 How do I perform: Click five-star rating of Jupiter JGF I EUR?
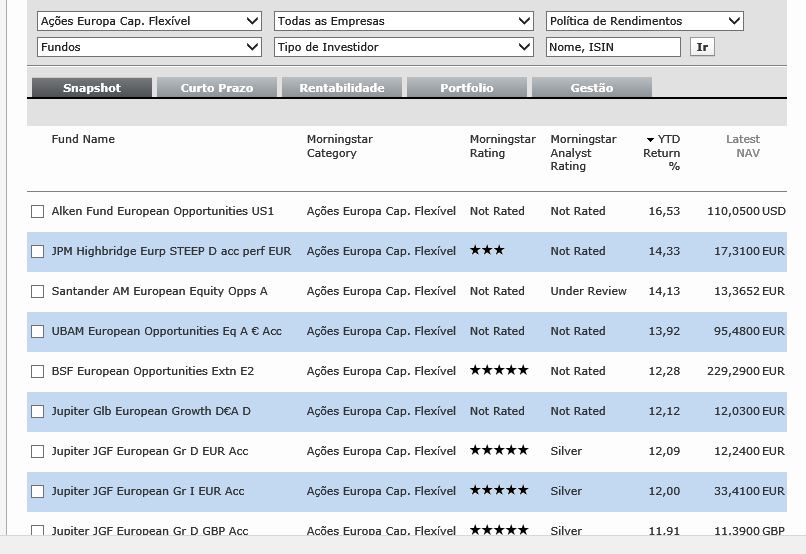coord(499,490)
